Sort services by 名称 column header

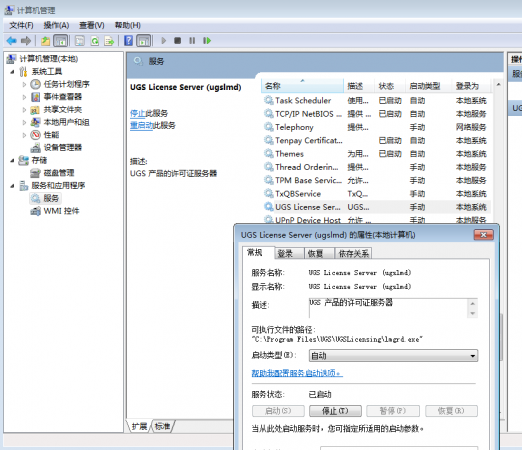[x=302, y=86]
